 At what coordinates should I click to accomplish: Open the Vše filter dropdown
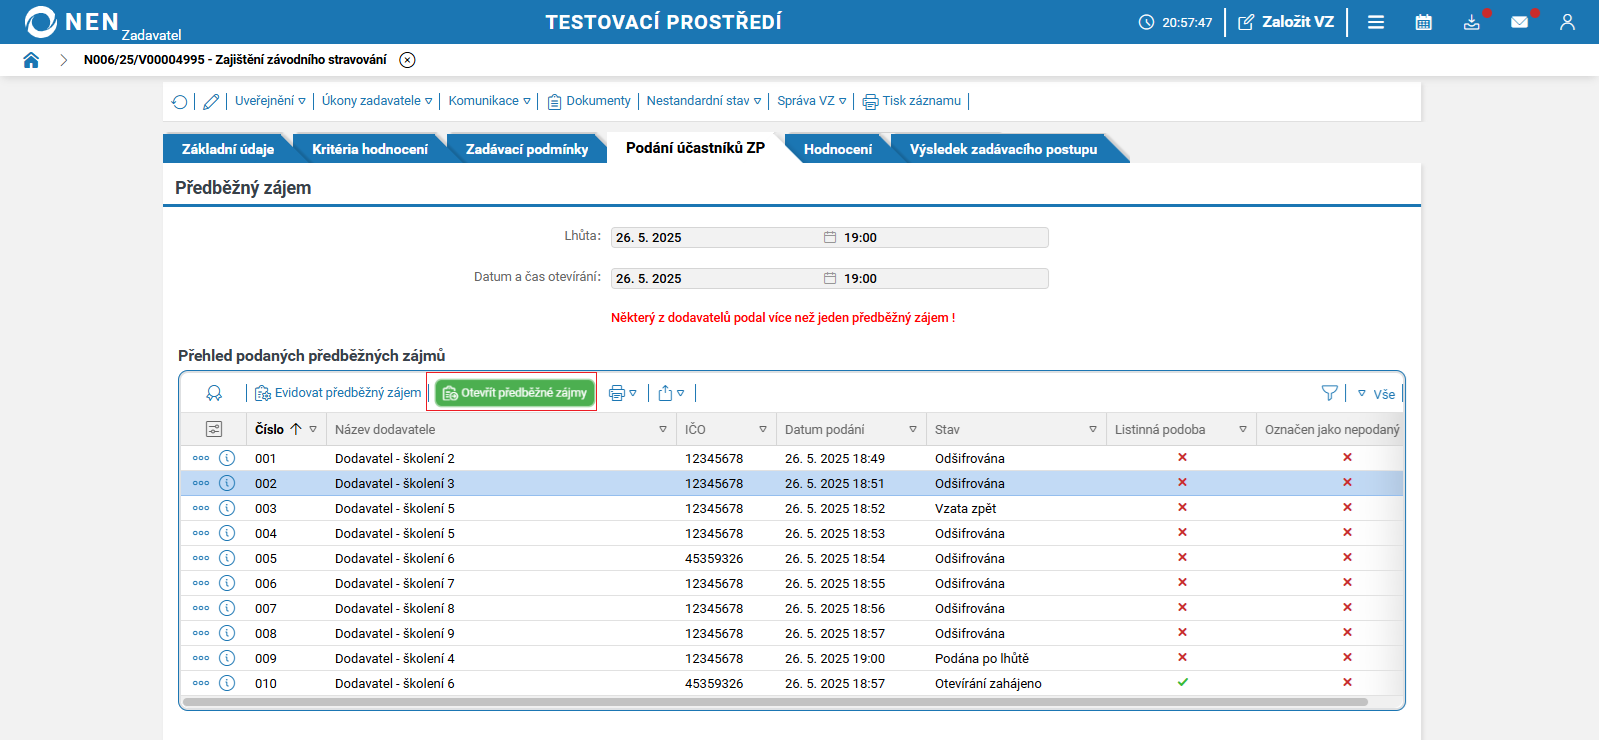tap(1377, 394)
